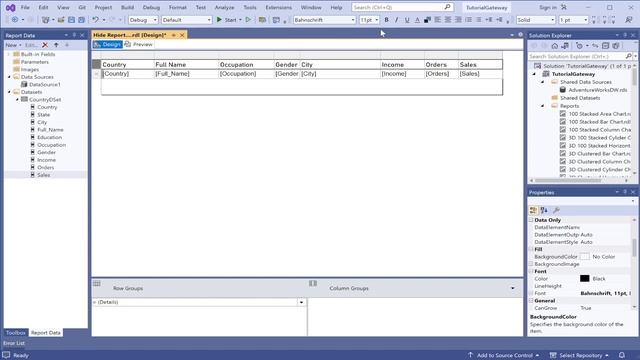Click the search magnifier icon in Solution Explorer
The image size is (640, 360).
pos(629,56)
